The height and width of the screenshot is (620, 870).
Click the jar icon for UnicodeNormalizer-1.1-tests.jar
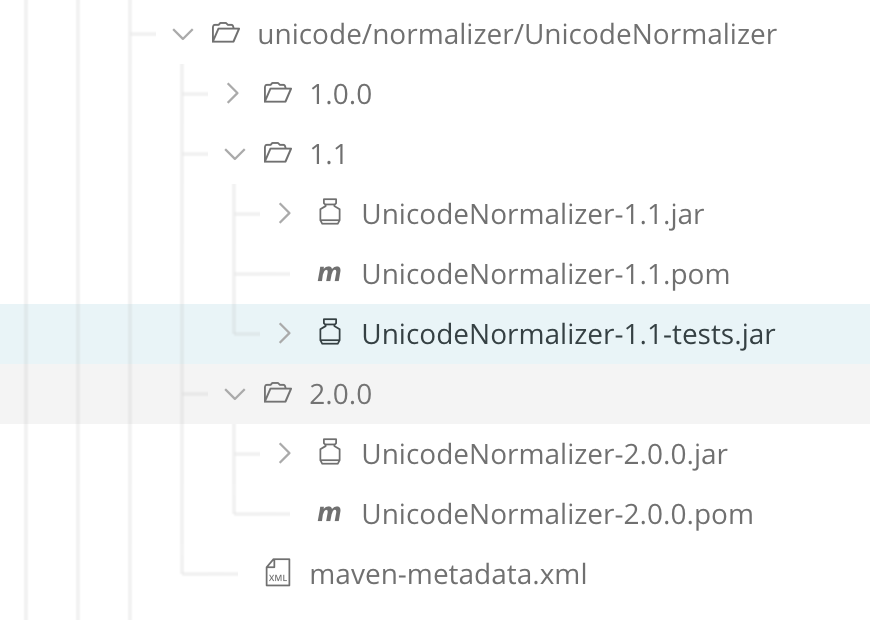click(x=330, y=333)
